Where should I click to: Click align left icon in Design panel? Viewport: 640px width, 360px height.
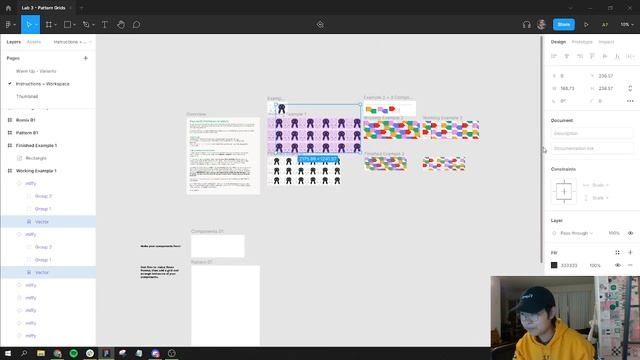tap(554, 56)
